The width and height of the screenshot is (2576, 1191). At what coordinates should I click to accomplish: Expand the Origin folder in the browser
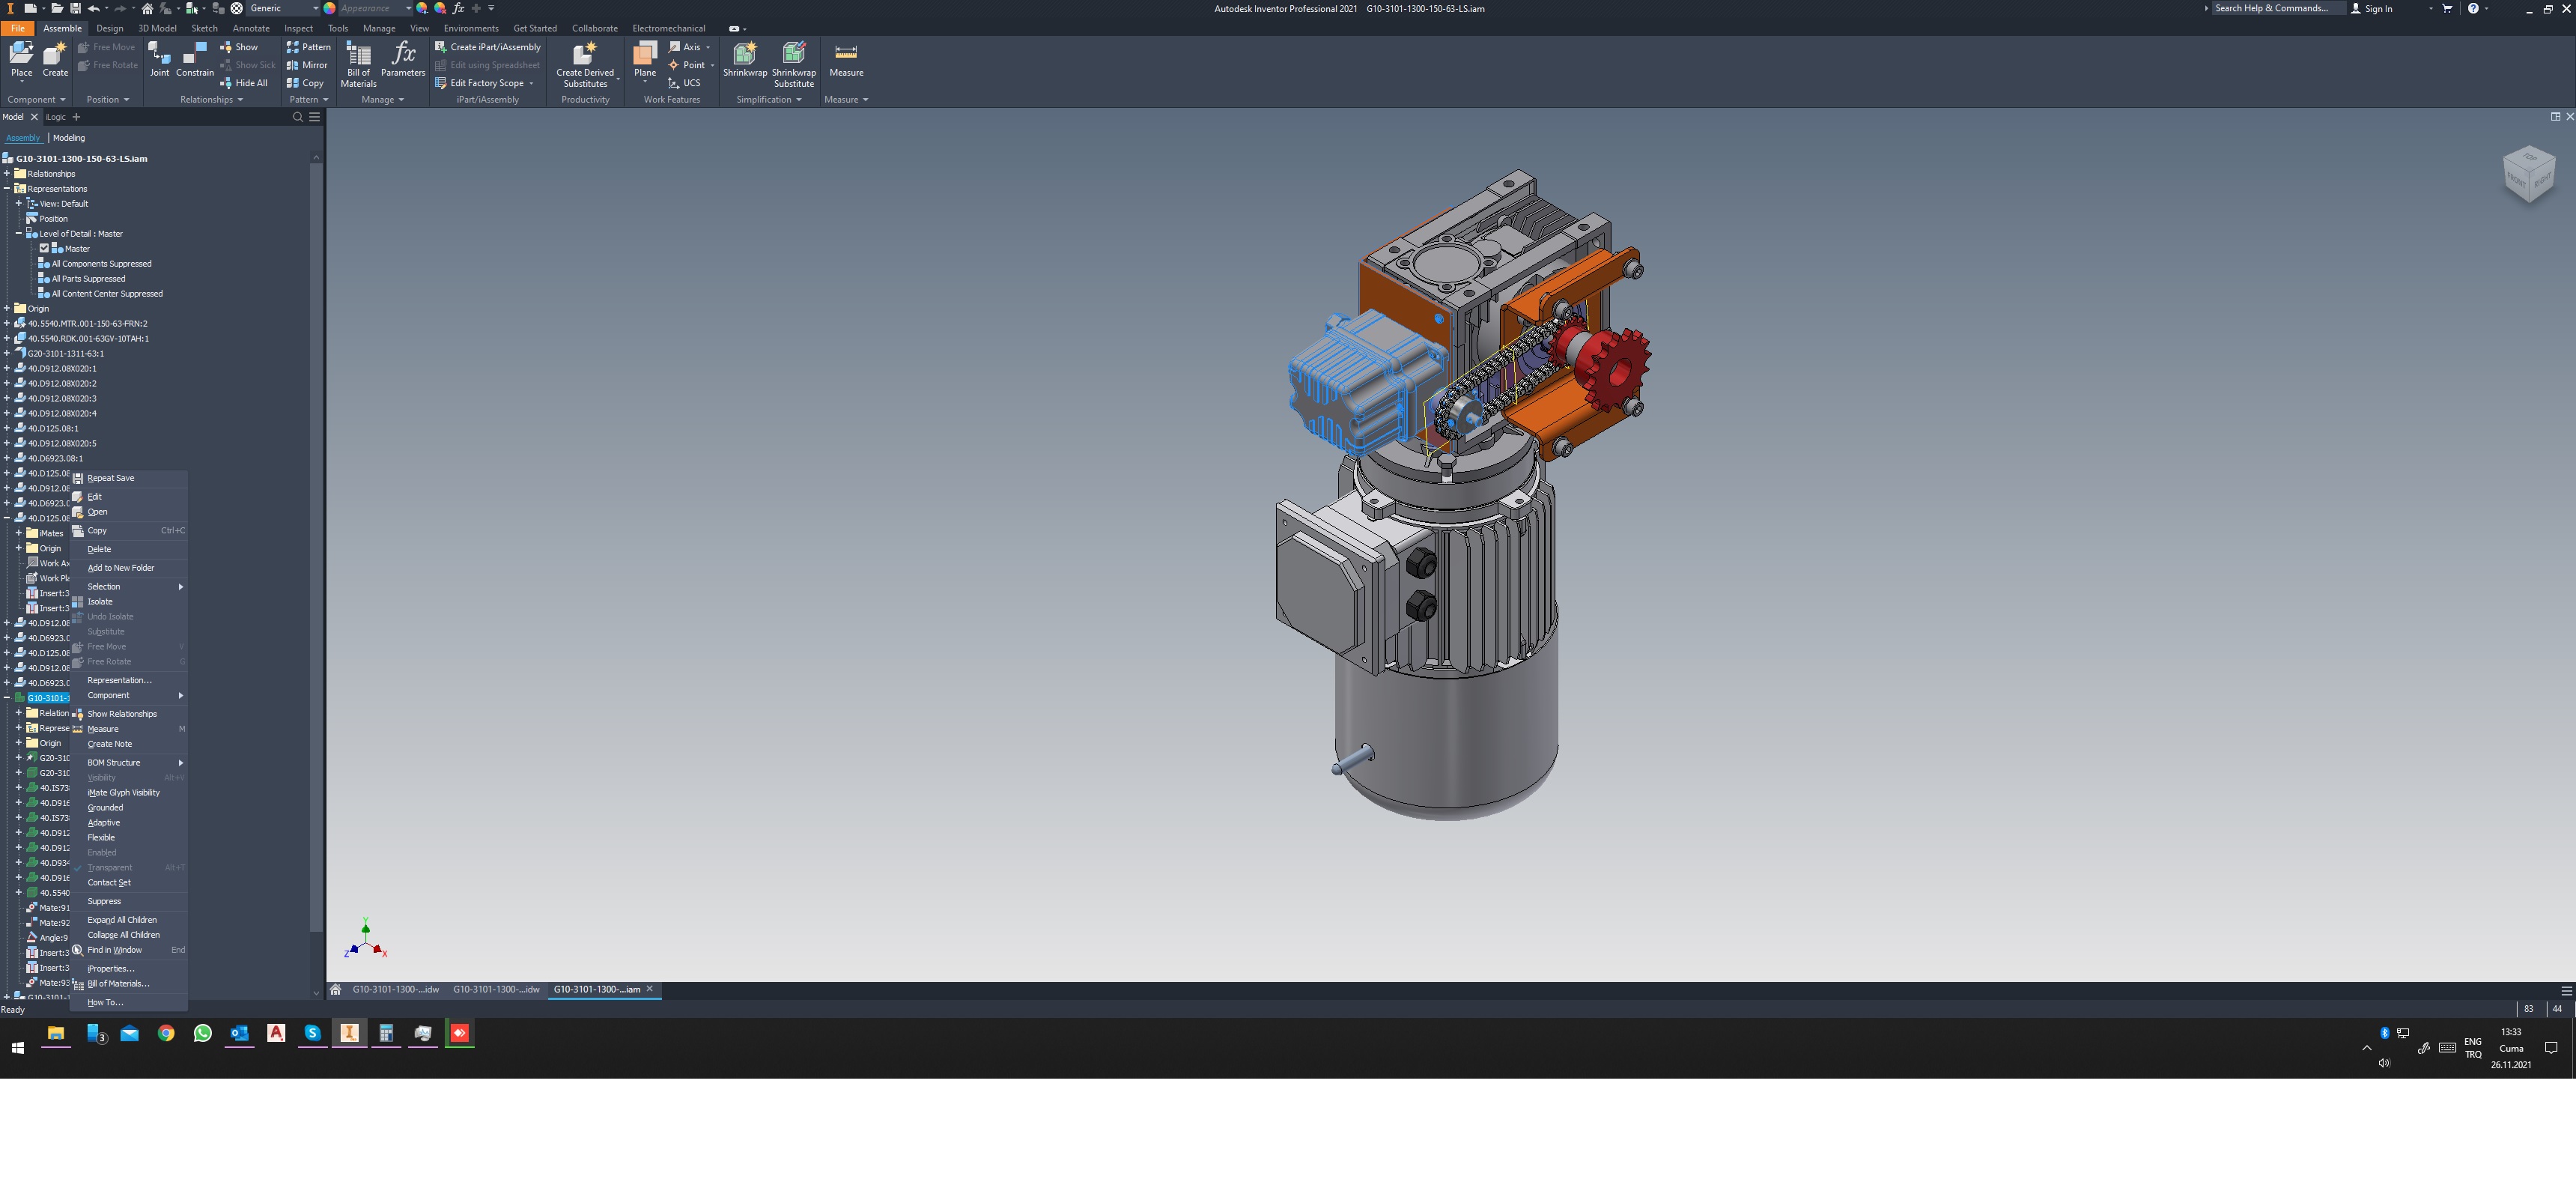click(x=8, y=308)
